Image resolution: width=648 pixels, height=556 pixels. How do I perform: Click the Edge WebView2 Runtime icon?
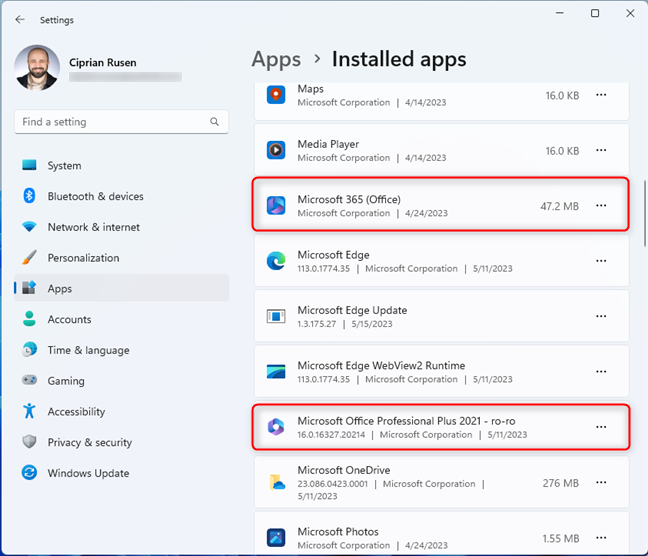point(276,372)
